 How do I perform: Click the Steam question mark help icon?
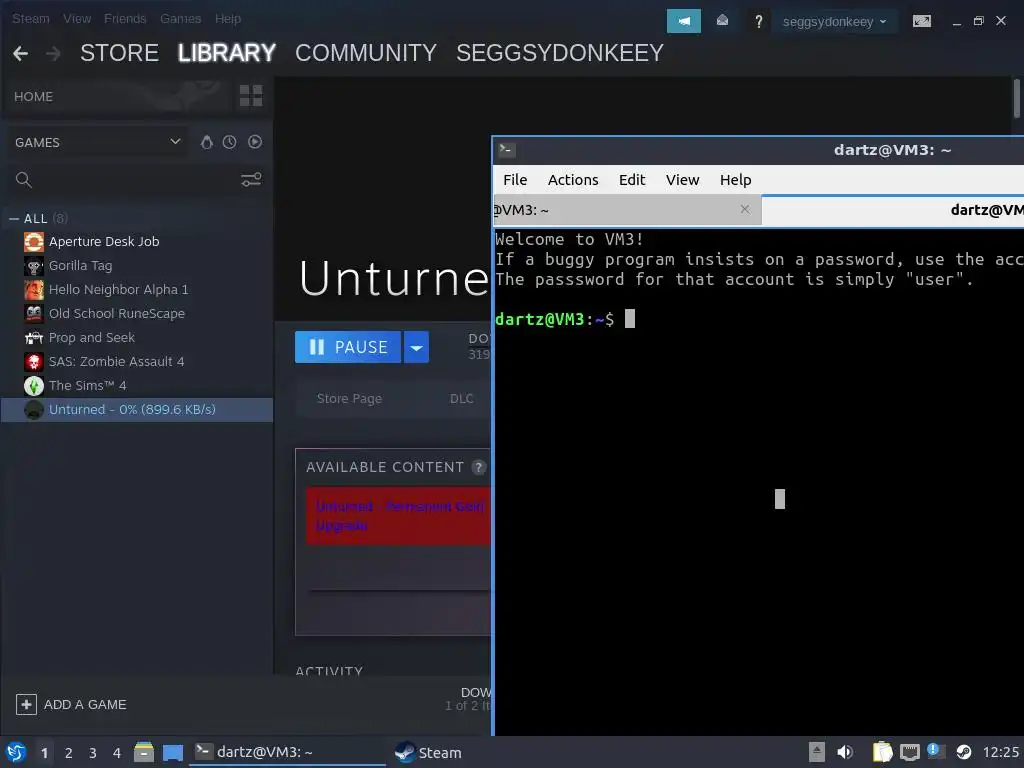[x=758, y=22]
